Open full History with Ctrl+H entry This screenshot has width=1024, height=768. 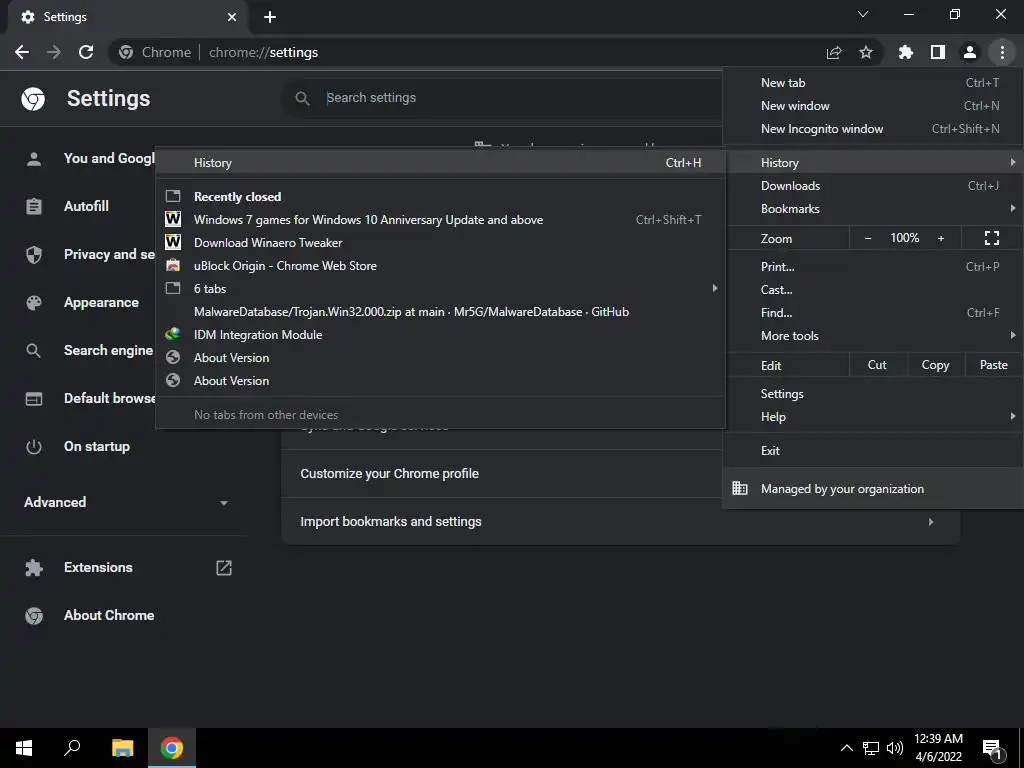click(x=440, y=163)
